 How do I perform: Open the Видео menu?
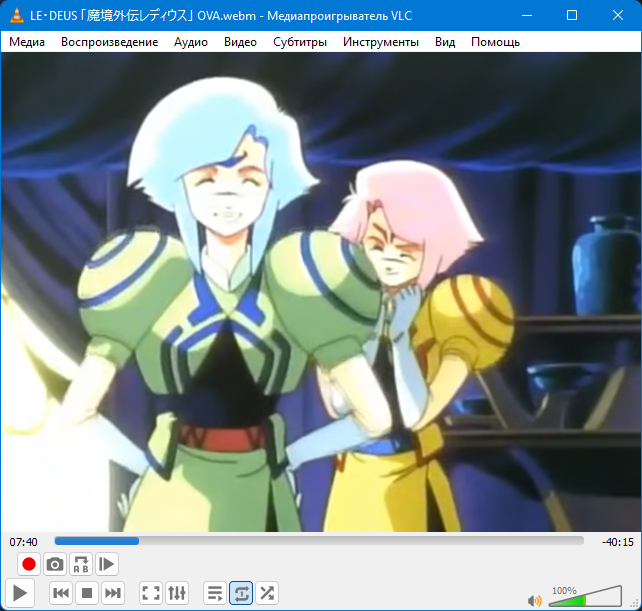(x=240, y=42)
